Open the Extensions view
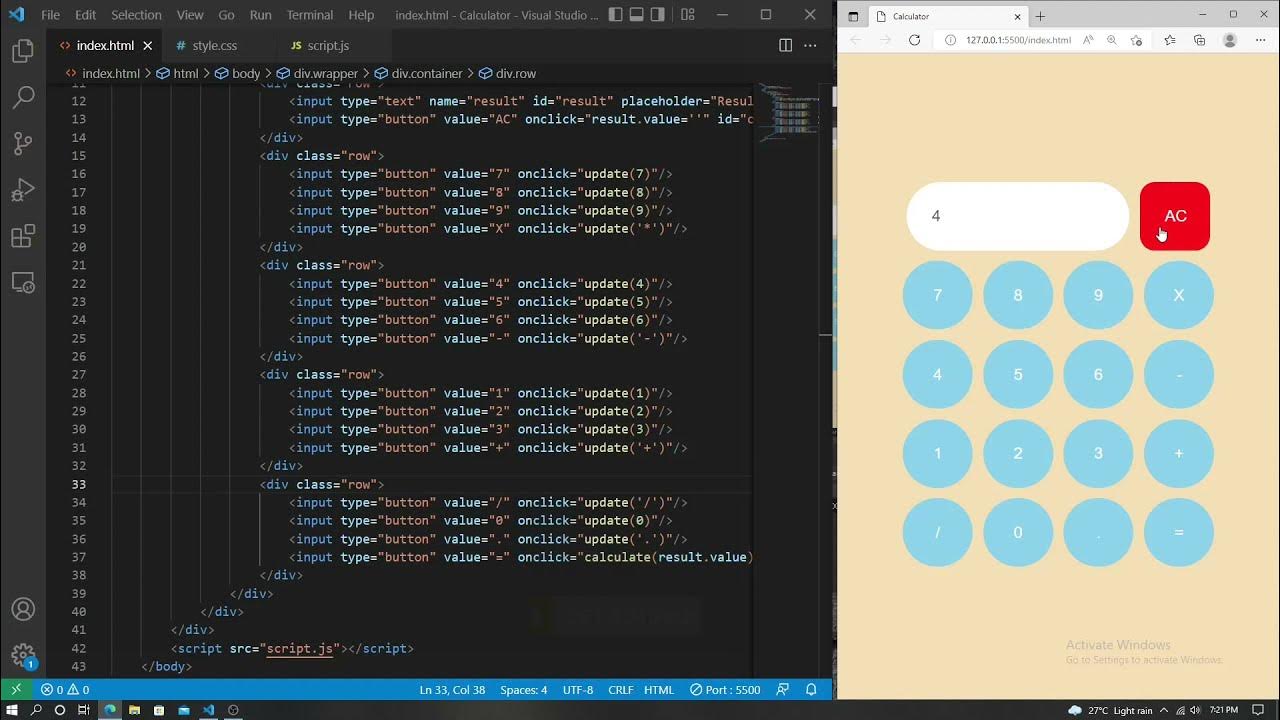This screenshot has height=720, width=1280. click(x=23, y=236)
